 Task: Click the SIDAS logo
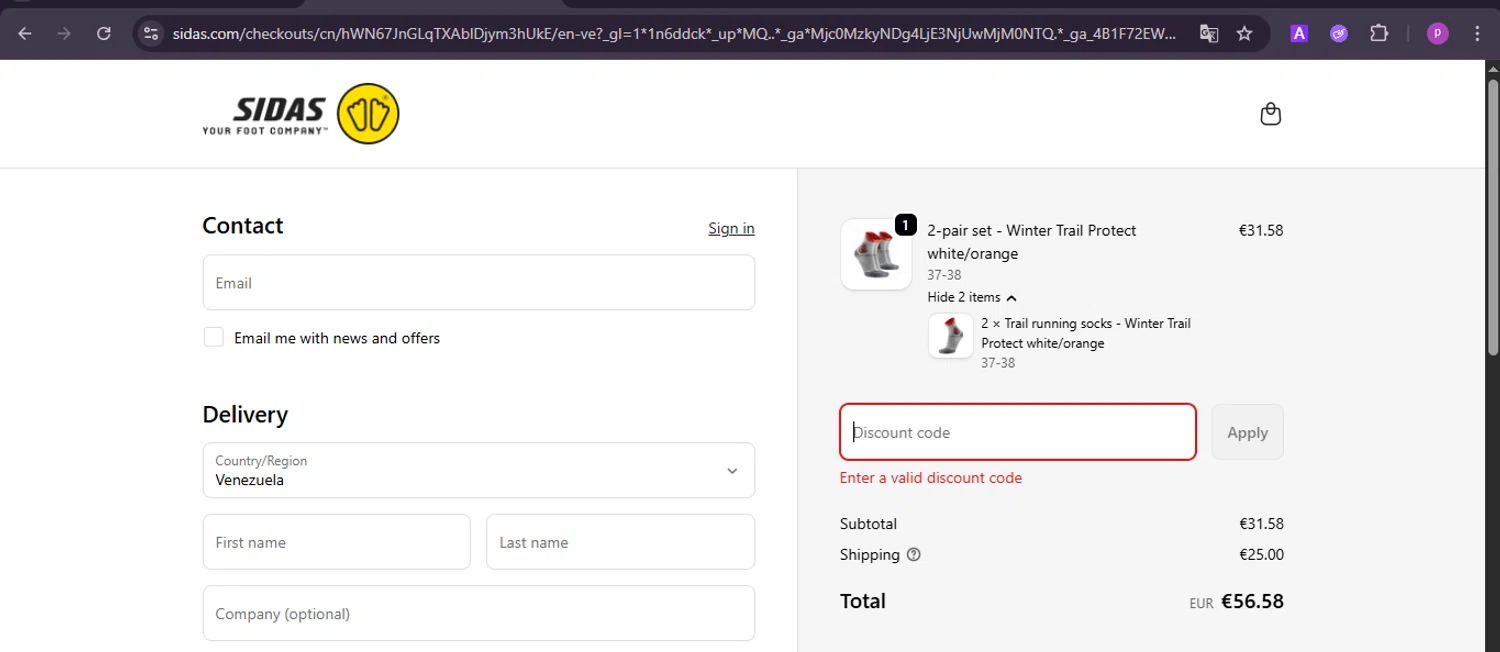click(301, 114)
